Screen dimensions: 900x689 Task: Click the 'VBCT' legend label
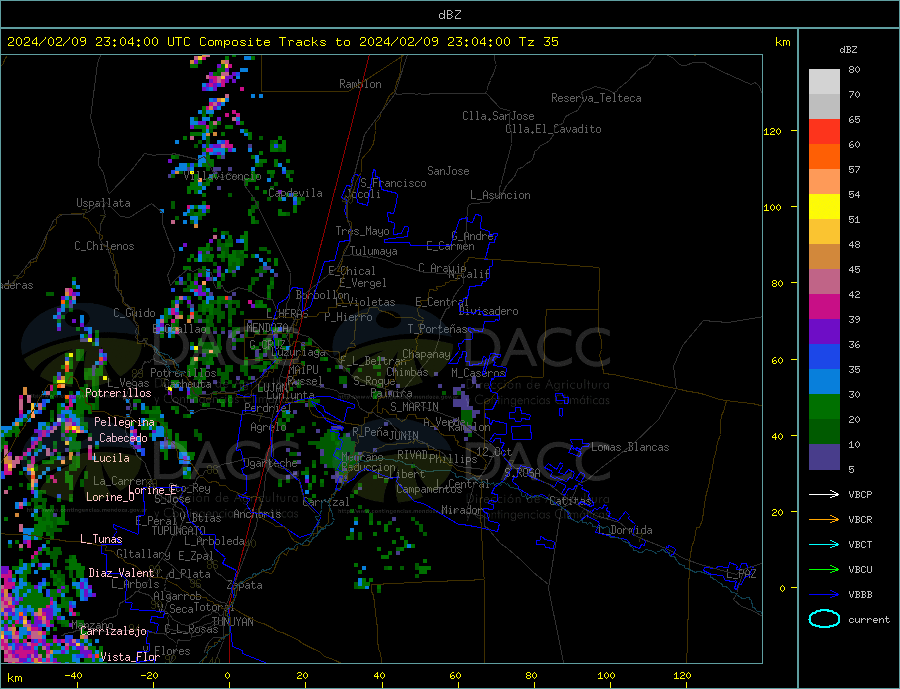tap(860, 544)
